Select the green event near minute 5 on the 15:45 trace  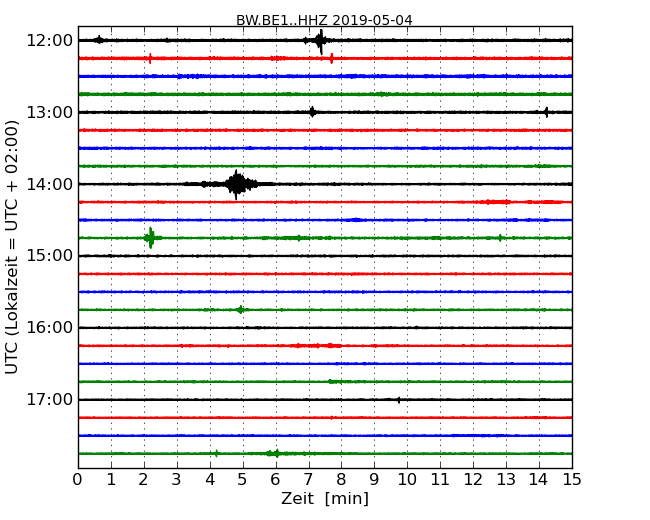240,310
